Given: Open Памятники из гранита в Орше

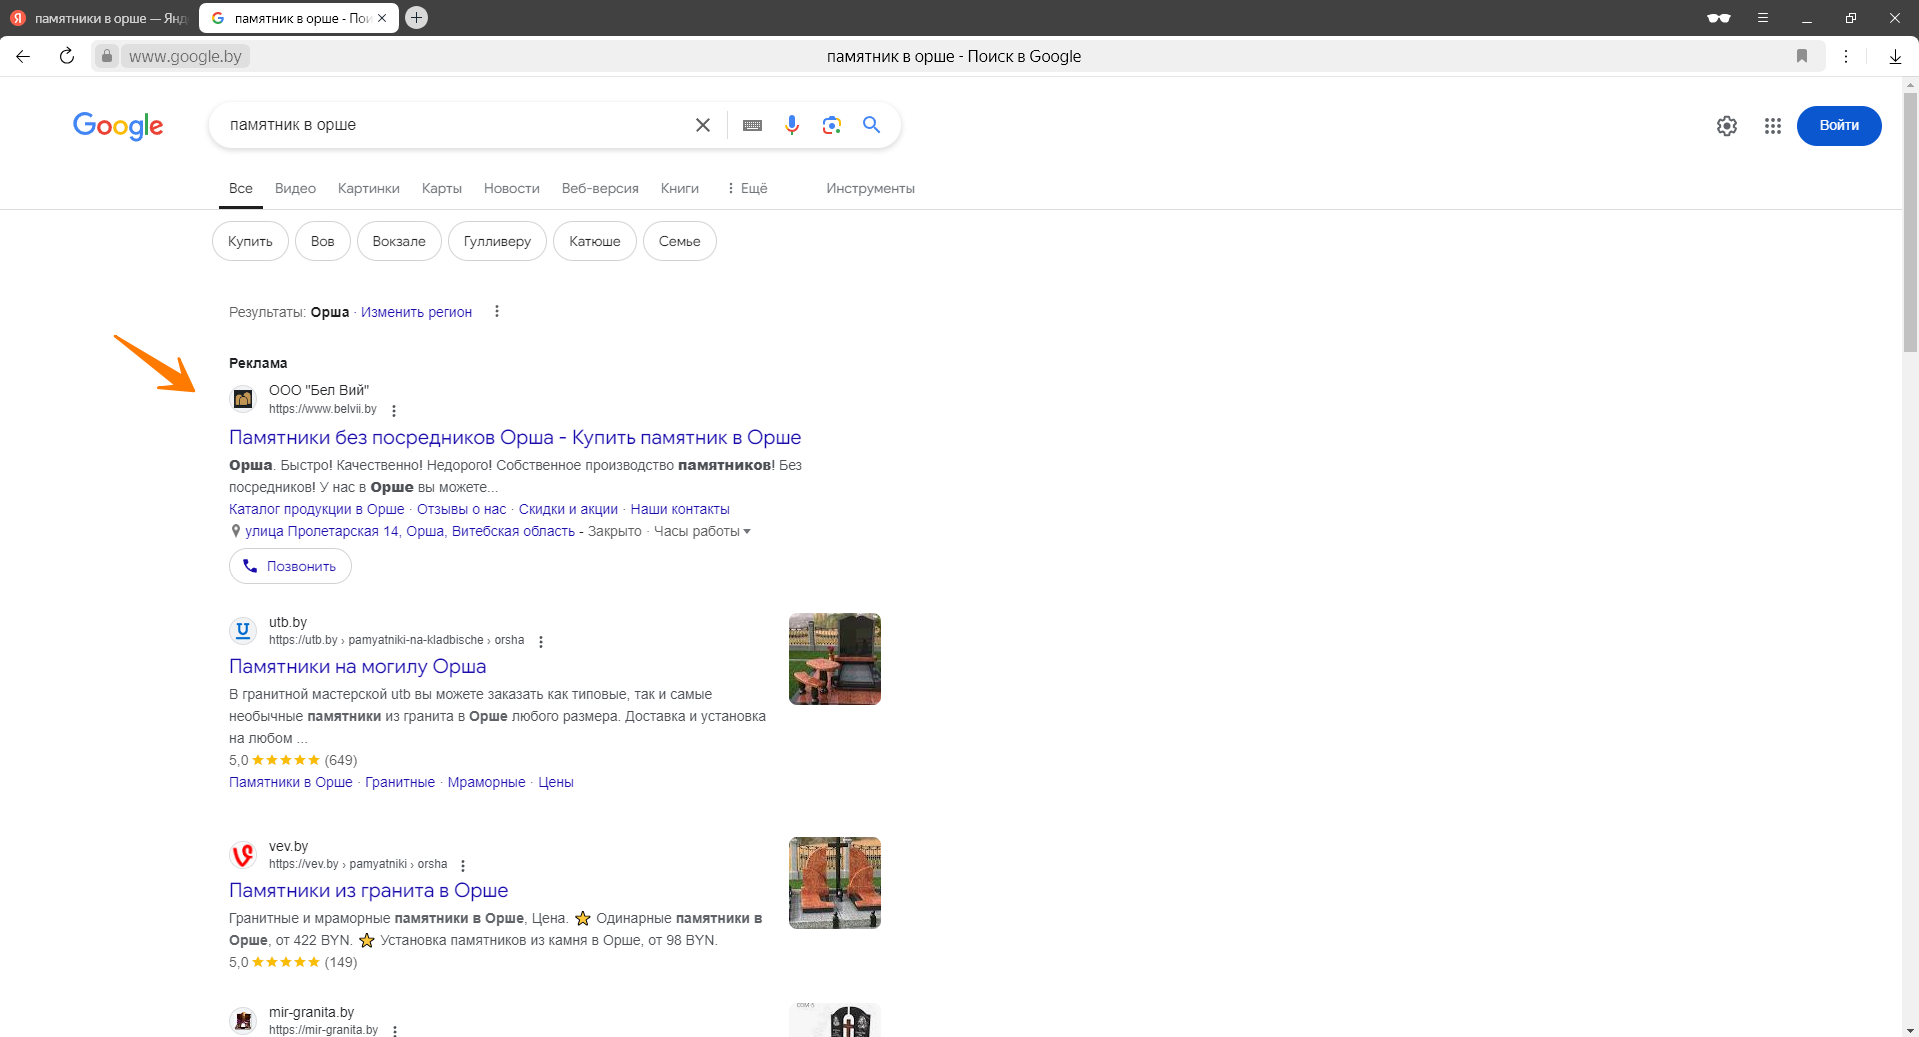Looking at the screenshot, I should (369, 890).
